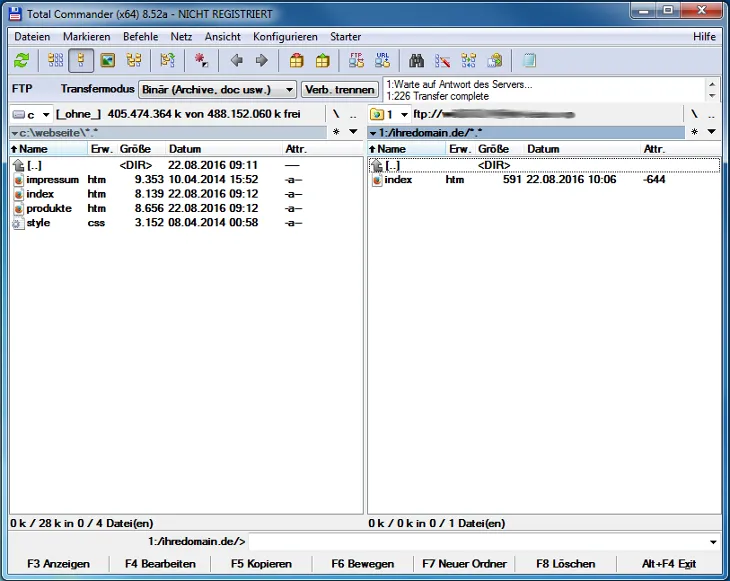Click the command line input field
Screen dimensions: 730x581
[x=479, y=542]
